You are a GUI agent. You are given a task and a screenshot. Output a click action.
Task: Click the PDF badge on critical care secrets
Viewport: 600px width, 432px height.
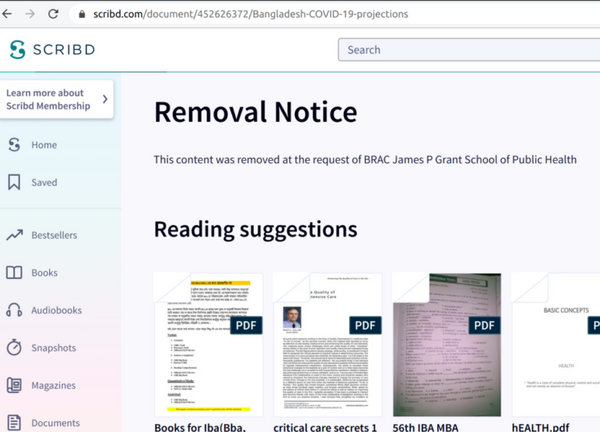(x=365, y=325)
